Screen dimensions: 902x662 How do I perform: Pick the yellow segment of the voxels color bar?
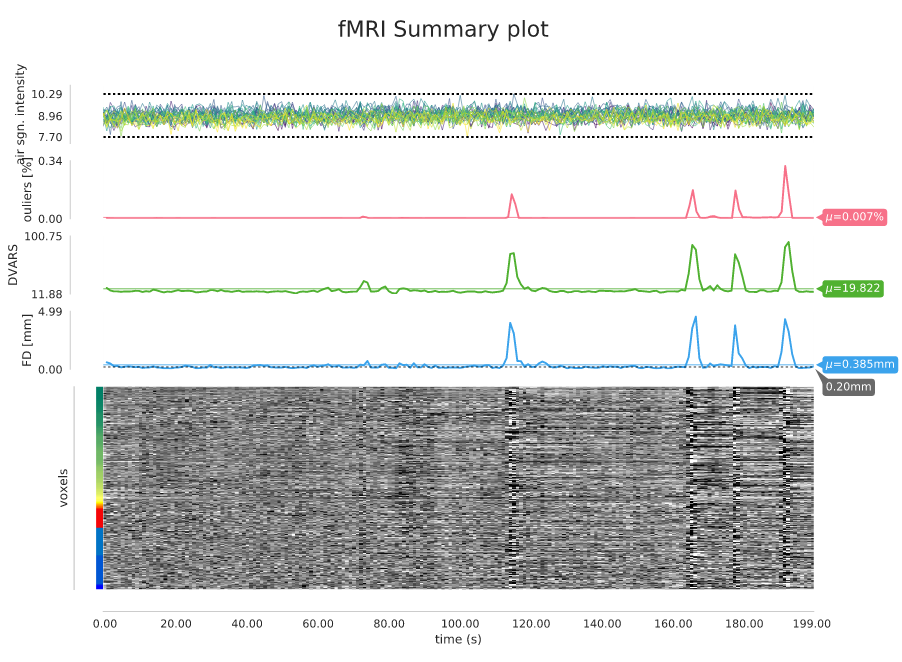[x=99, y=498]
